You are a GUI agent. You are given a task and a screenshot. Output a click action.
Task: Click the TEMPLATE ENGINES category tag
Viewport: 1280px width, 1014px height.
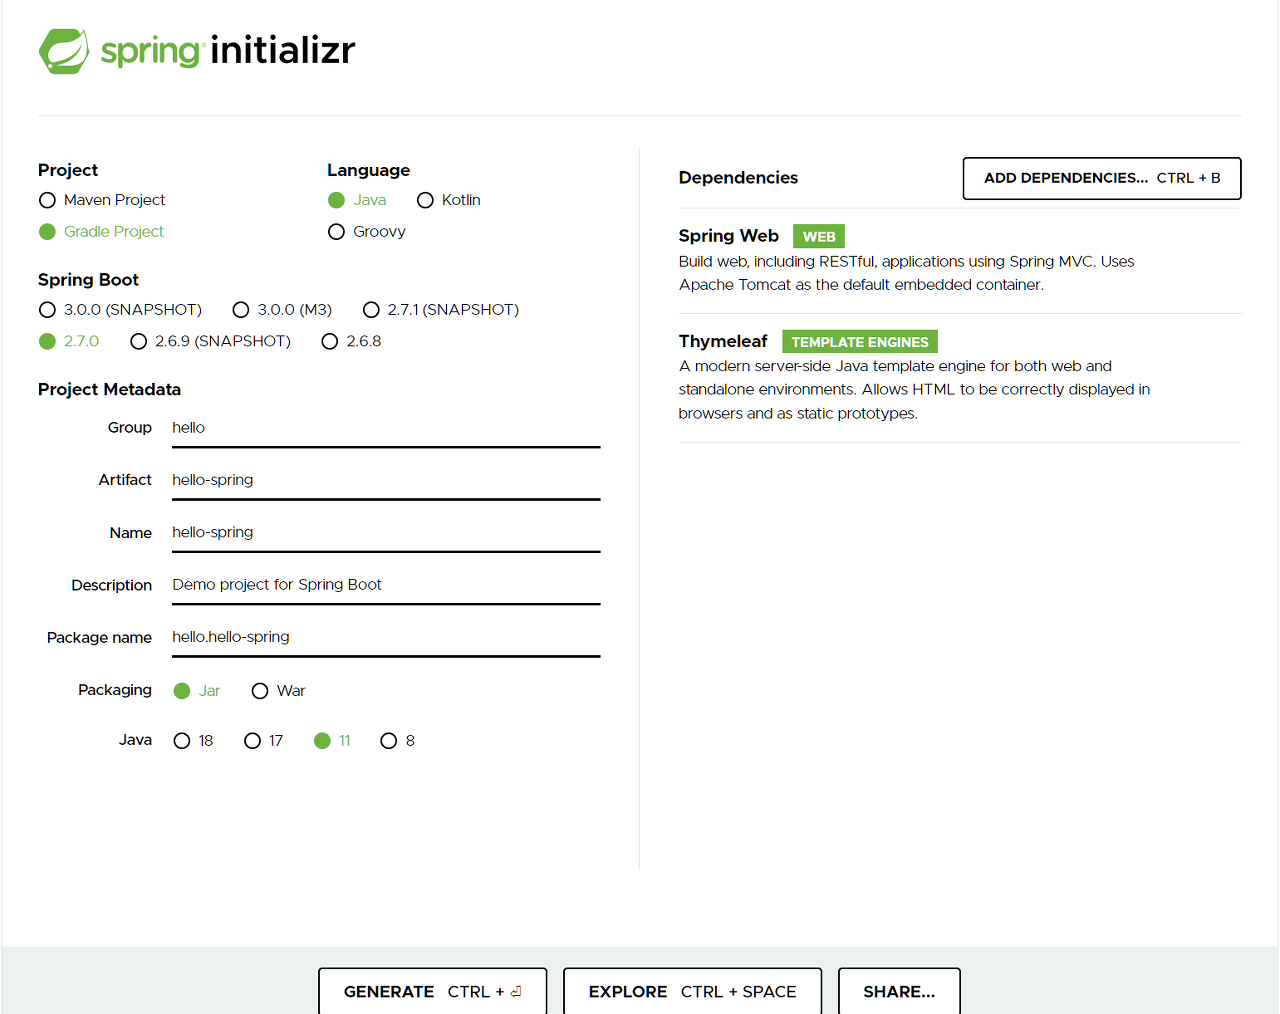(x=860, y=342)
